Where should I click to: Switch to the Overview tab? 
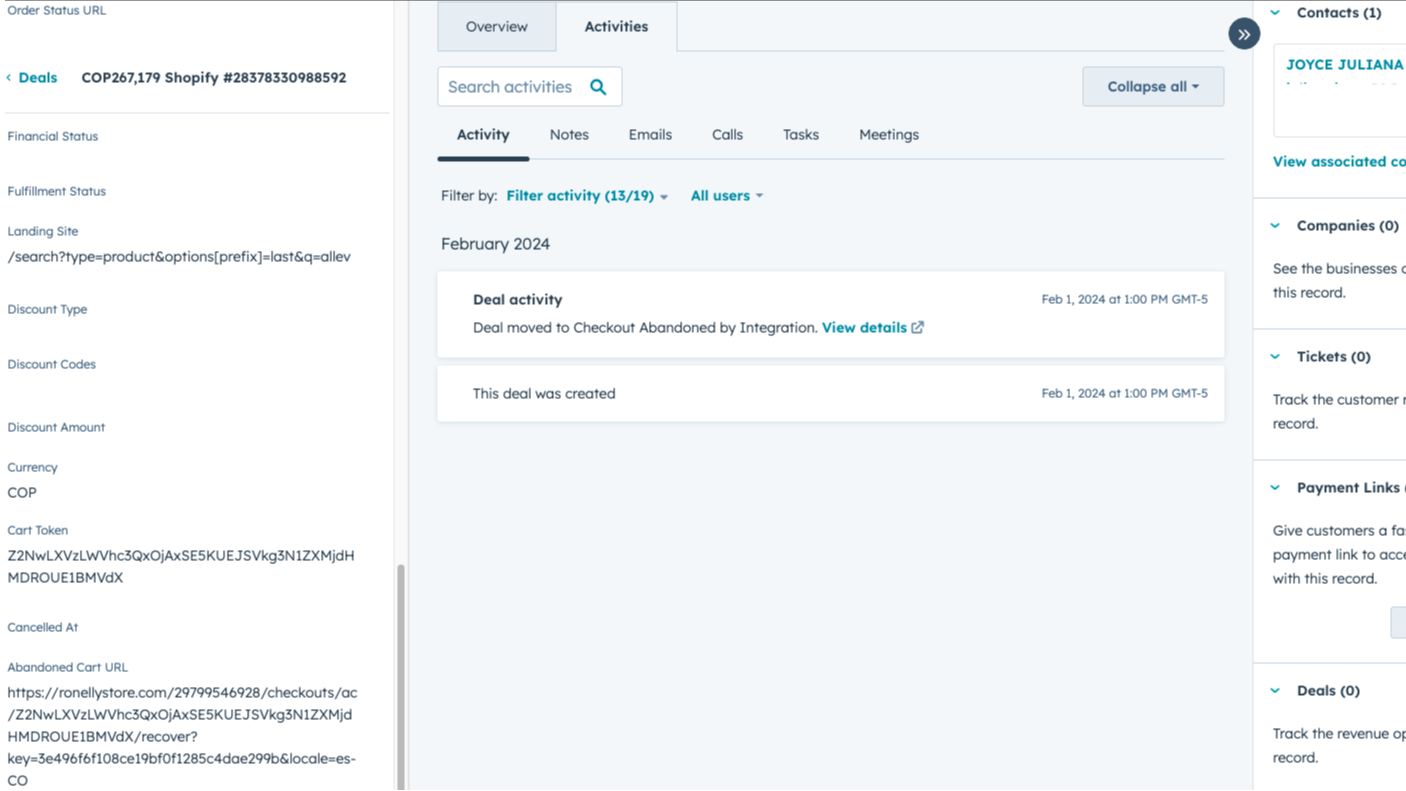[x=496, y=27]
